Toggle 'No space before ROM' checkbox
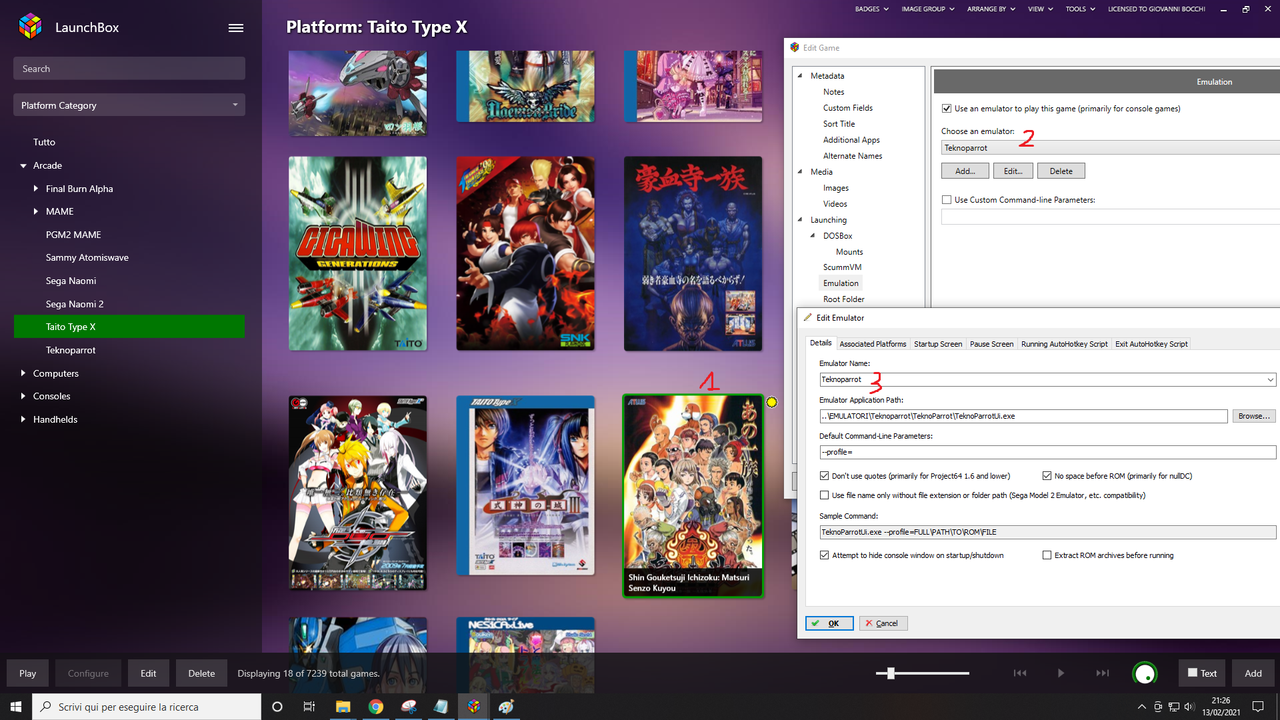1280x720 pixels. (1047, 476)
